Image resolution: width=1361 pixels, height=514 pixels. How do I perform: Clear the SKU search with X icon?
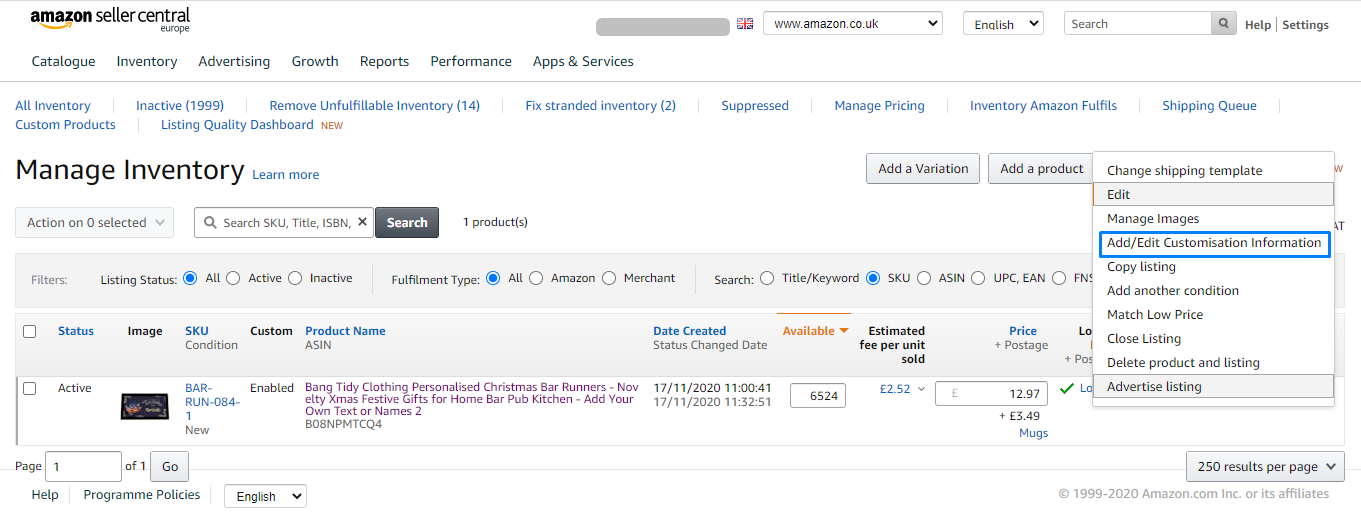click(x=362, y=223)
